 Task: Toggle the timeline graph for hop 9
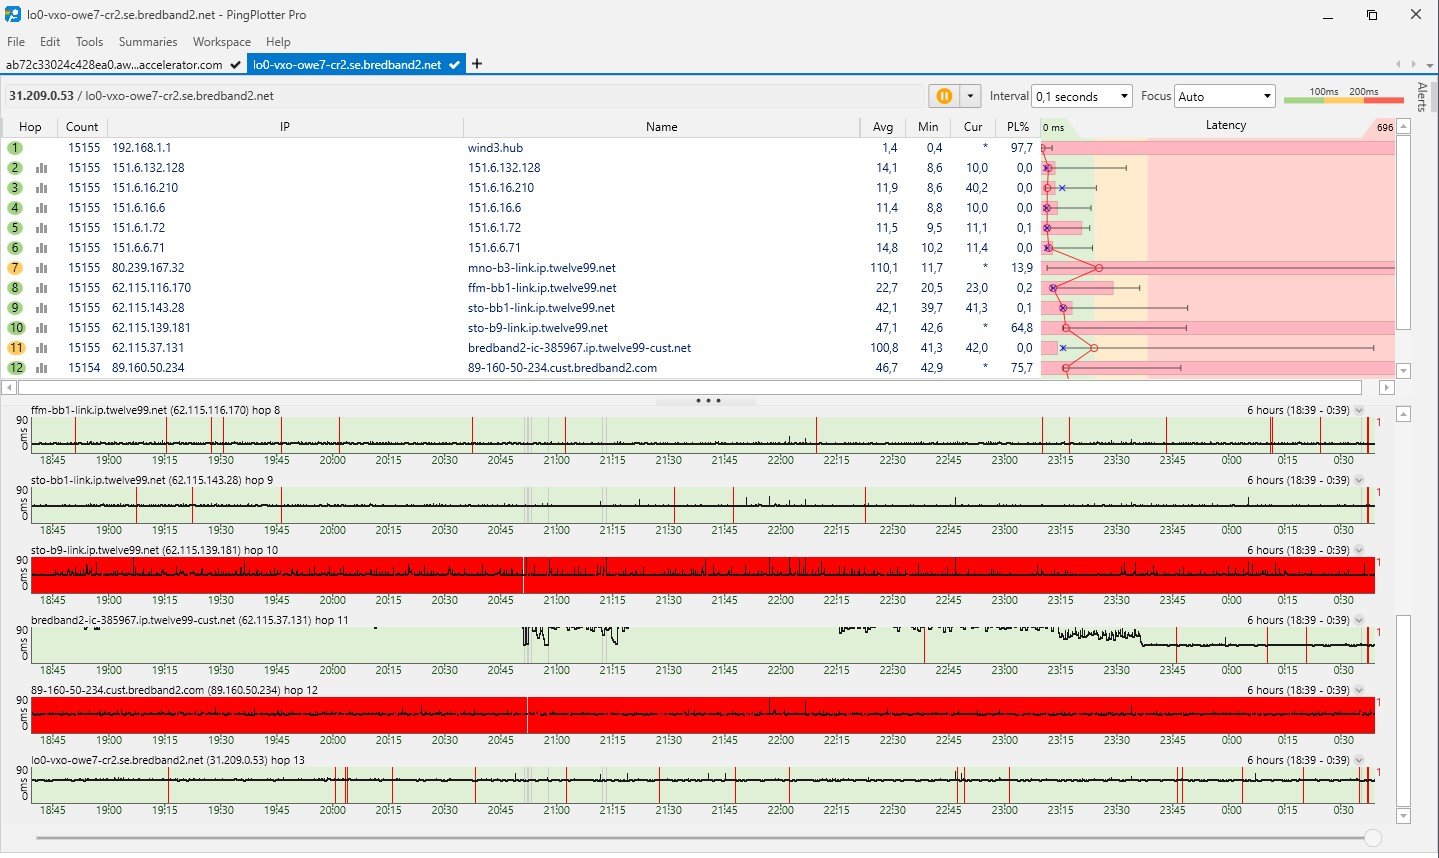click(x=42, y=308)
